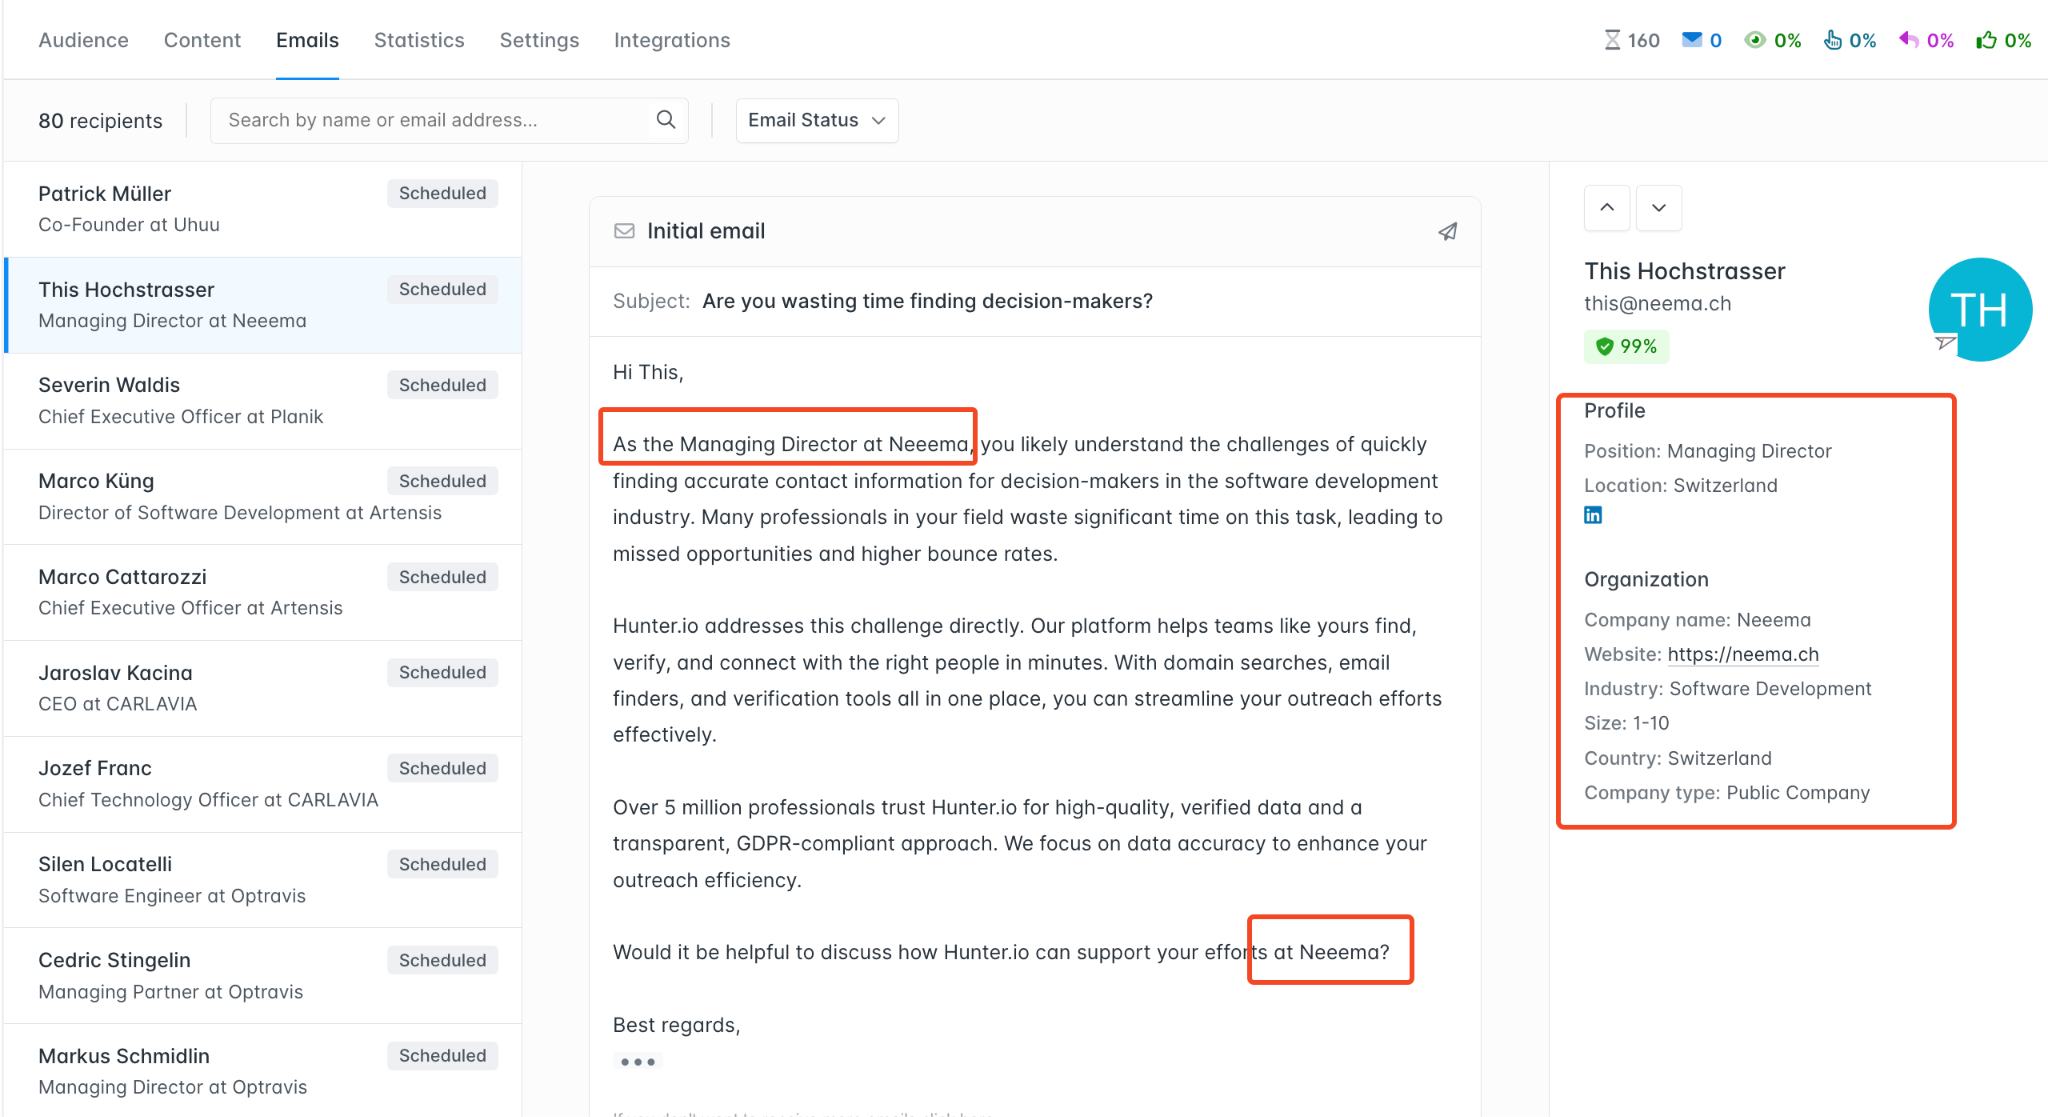
Task: Switch to the Content tab
Action: [202, 40]
